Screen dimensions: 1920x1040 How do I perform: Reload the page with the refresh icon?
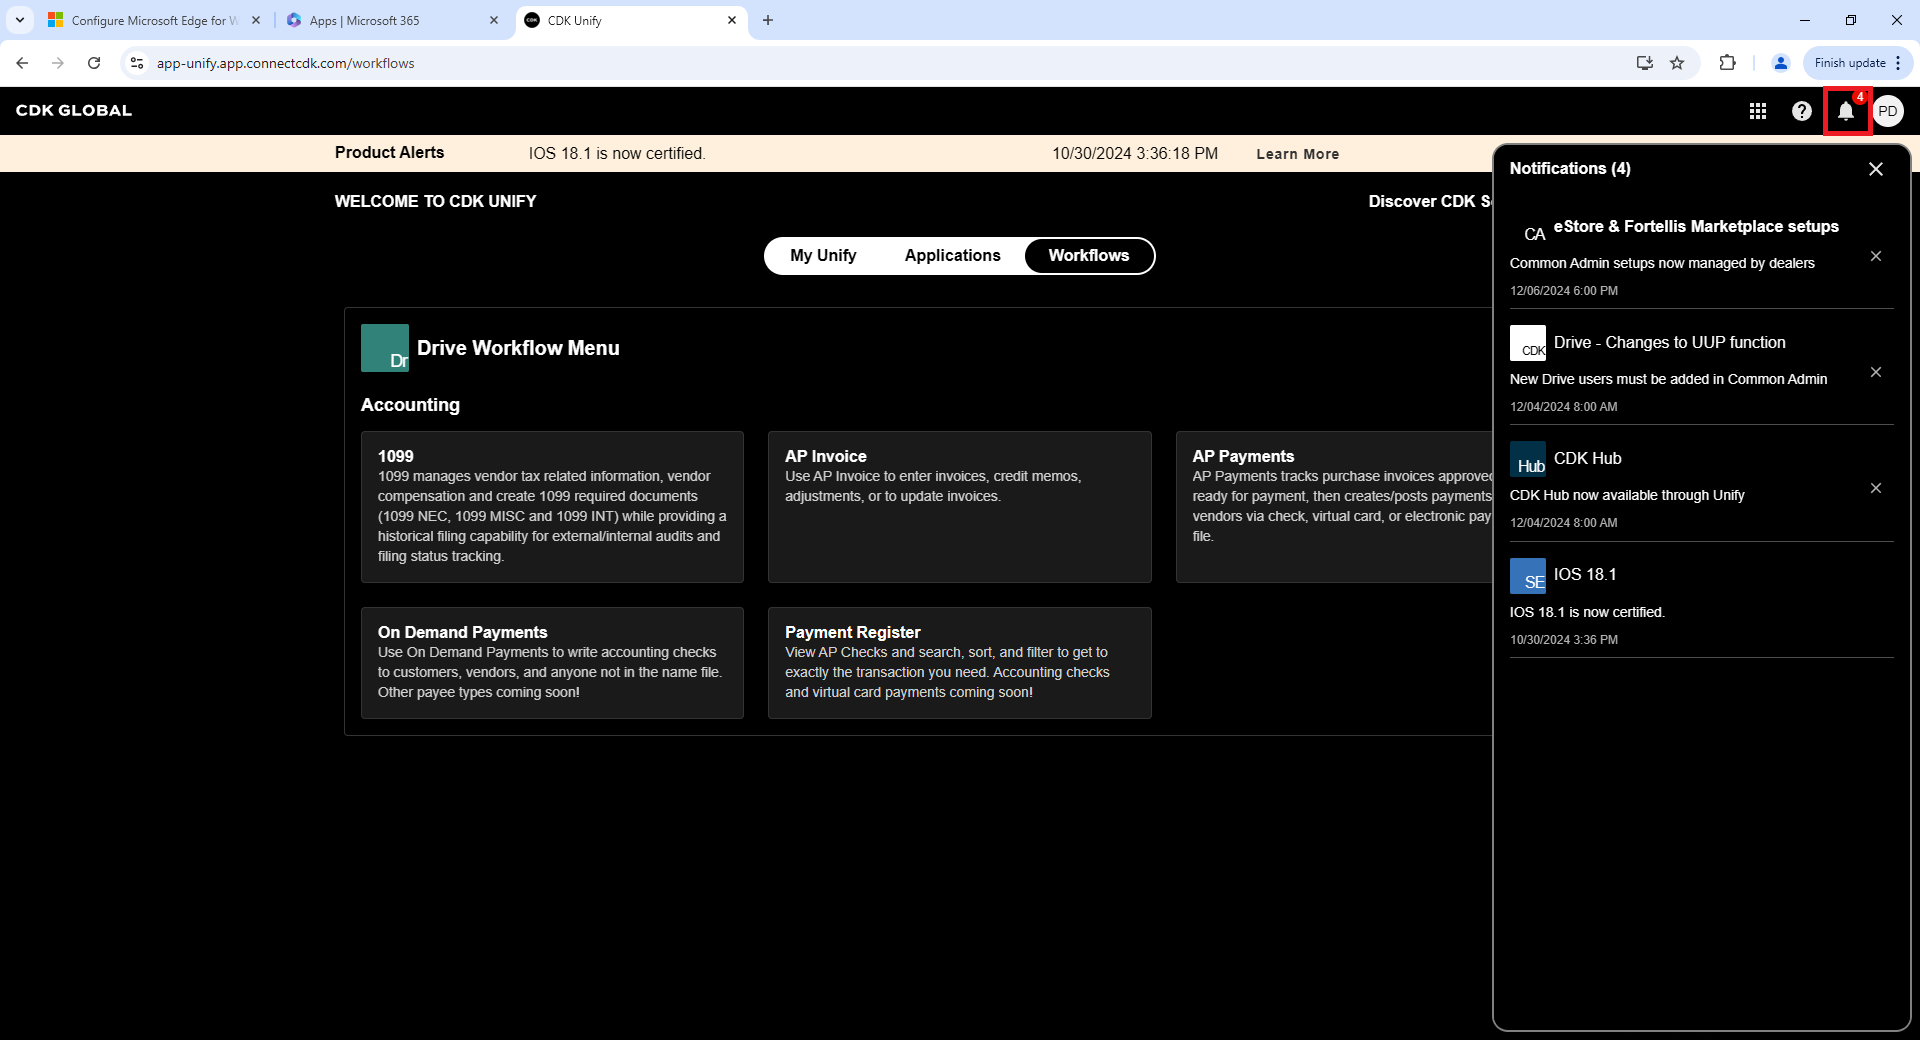point(94,63)
